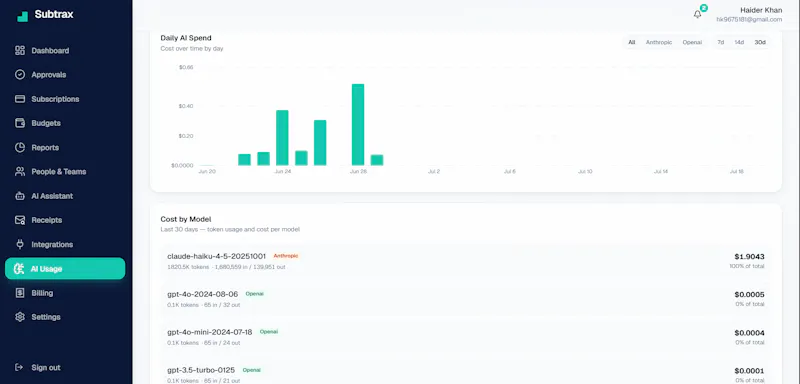Image resolution: width=800 pixels, height=384 pixels.
Task: Click the Receipts icon
Action: coord(20,220)
